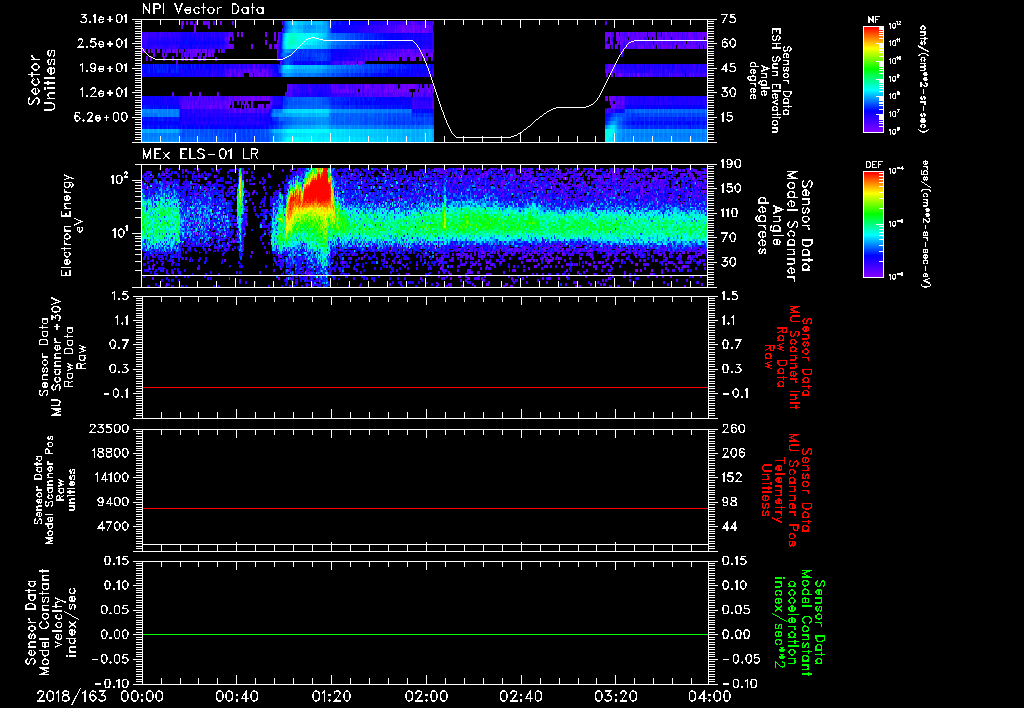Click the red 'MU Scanner Pos Telemetry' title
1024x708 pixels.
(x=786, y=490)
